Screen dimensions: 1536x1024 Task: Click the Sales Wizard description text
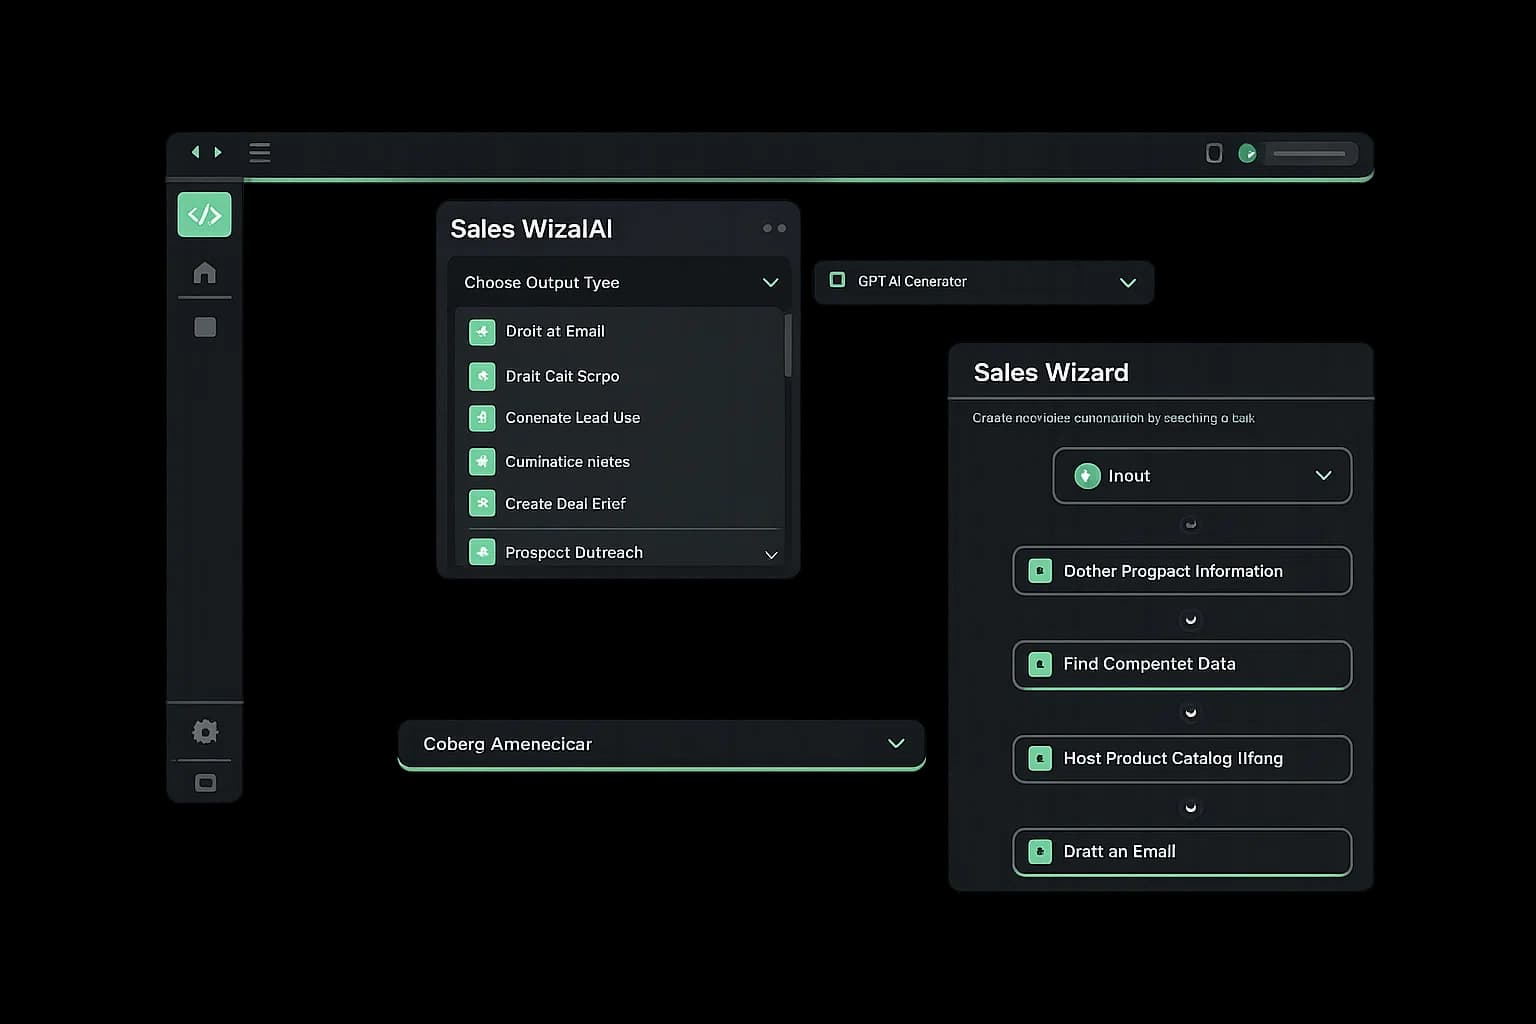[1113, 418]
